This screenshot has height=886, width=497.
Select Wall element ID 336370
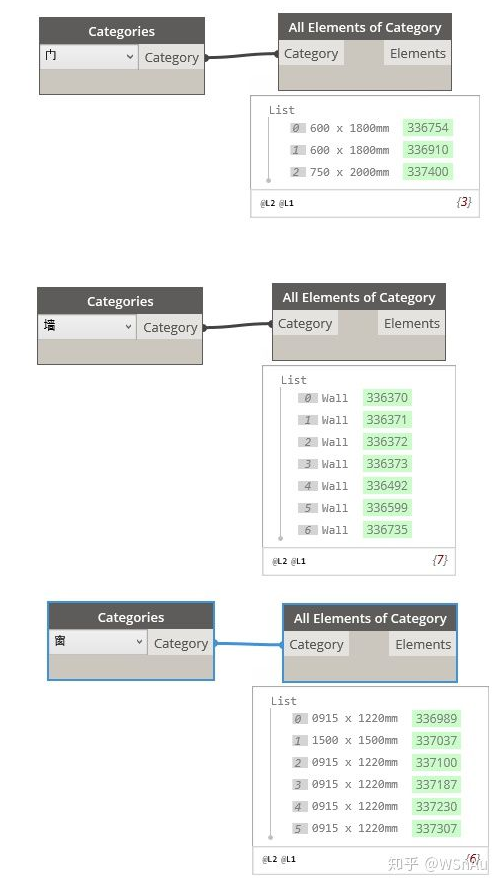(x=387, y=398)
